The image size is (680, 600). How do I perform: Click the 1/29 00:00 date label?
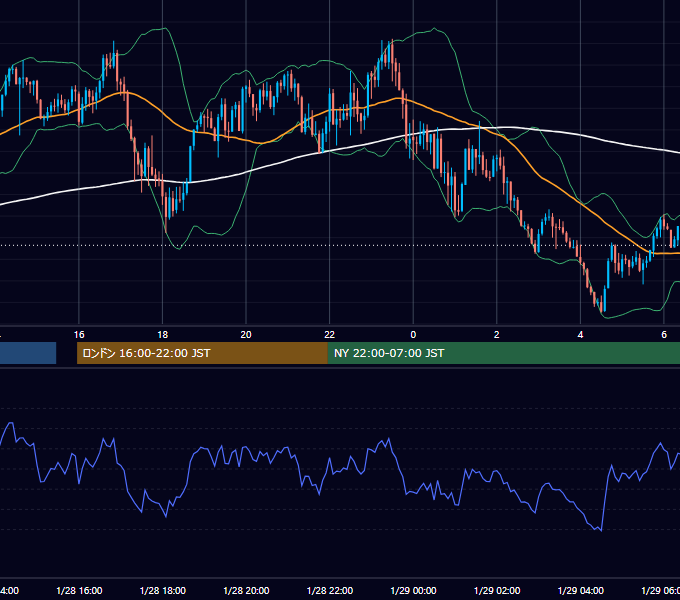[413, 590]
